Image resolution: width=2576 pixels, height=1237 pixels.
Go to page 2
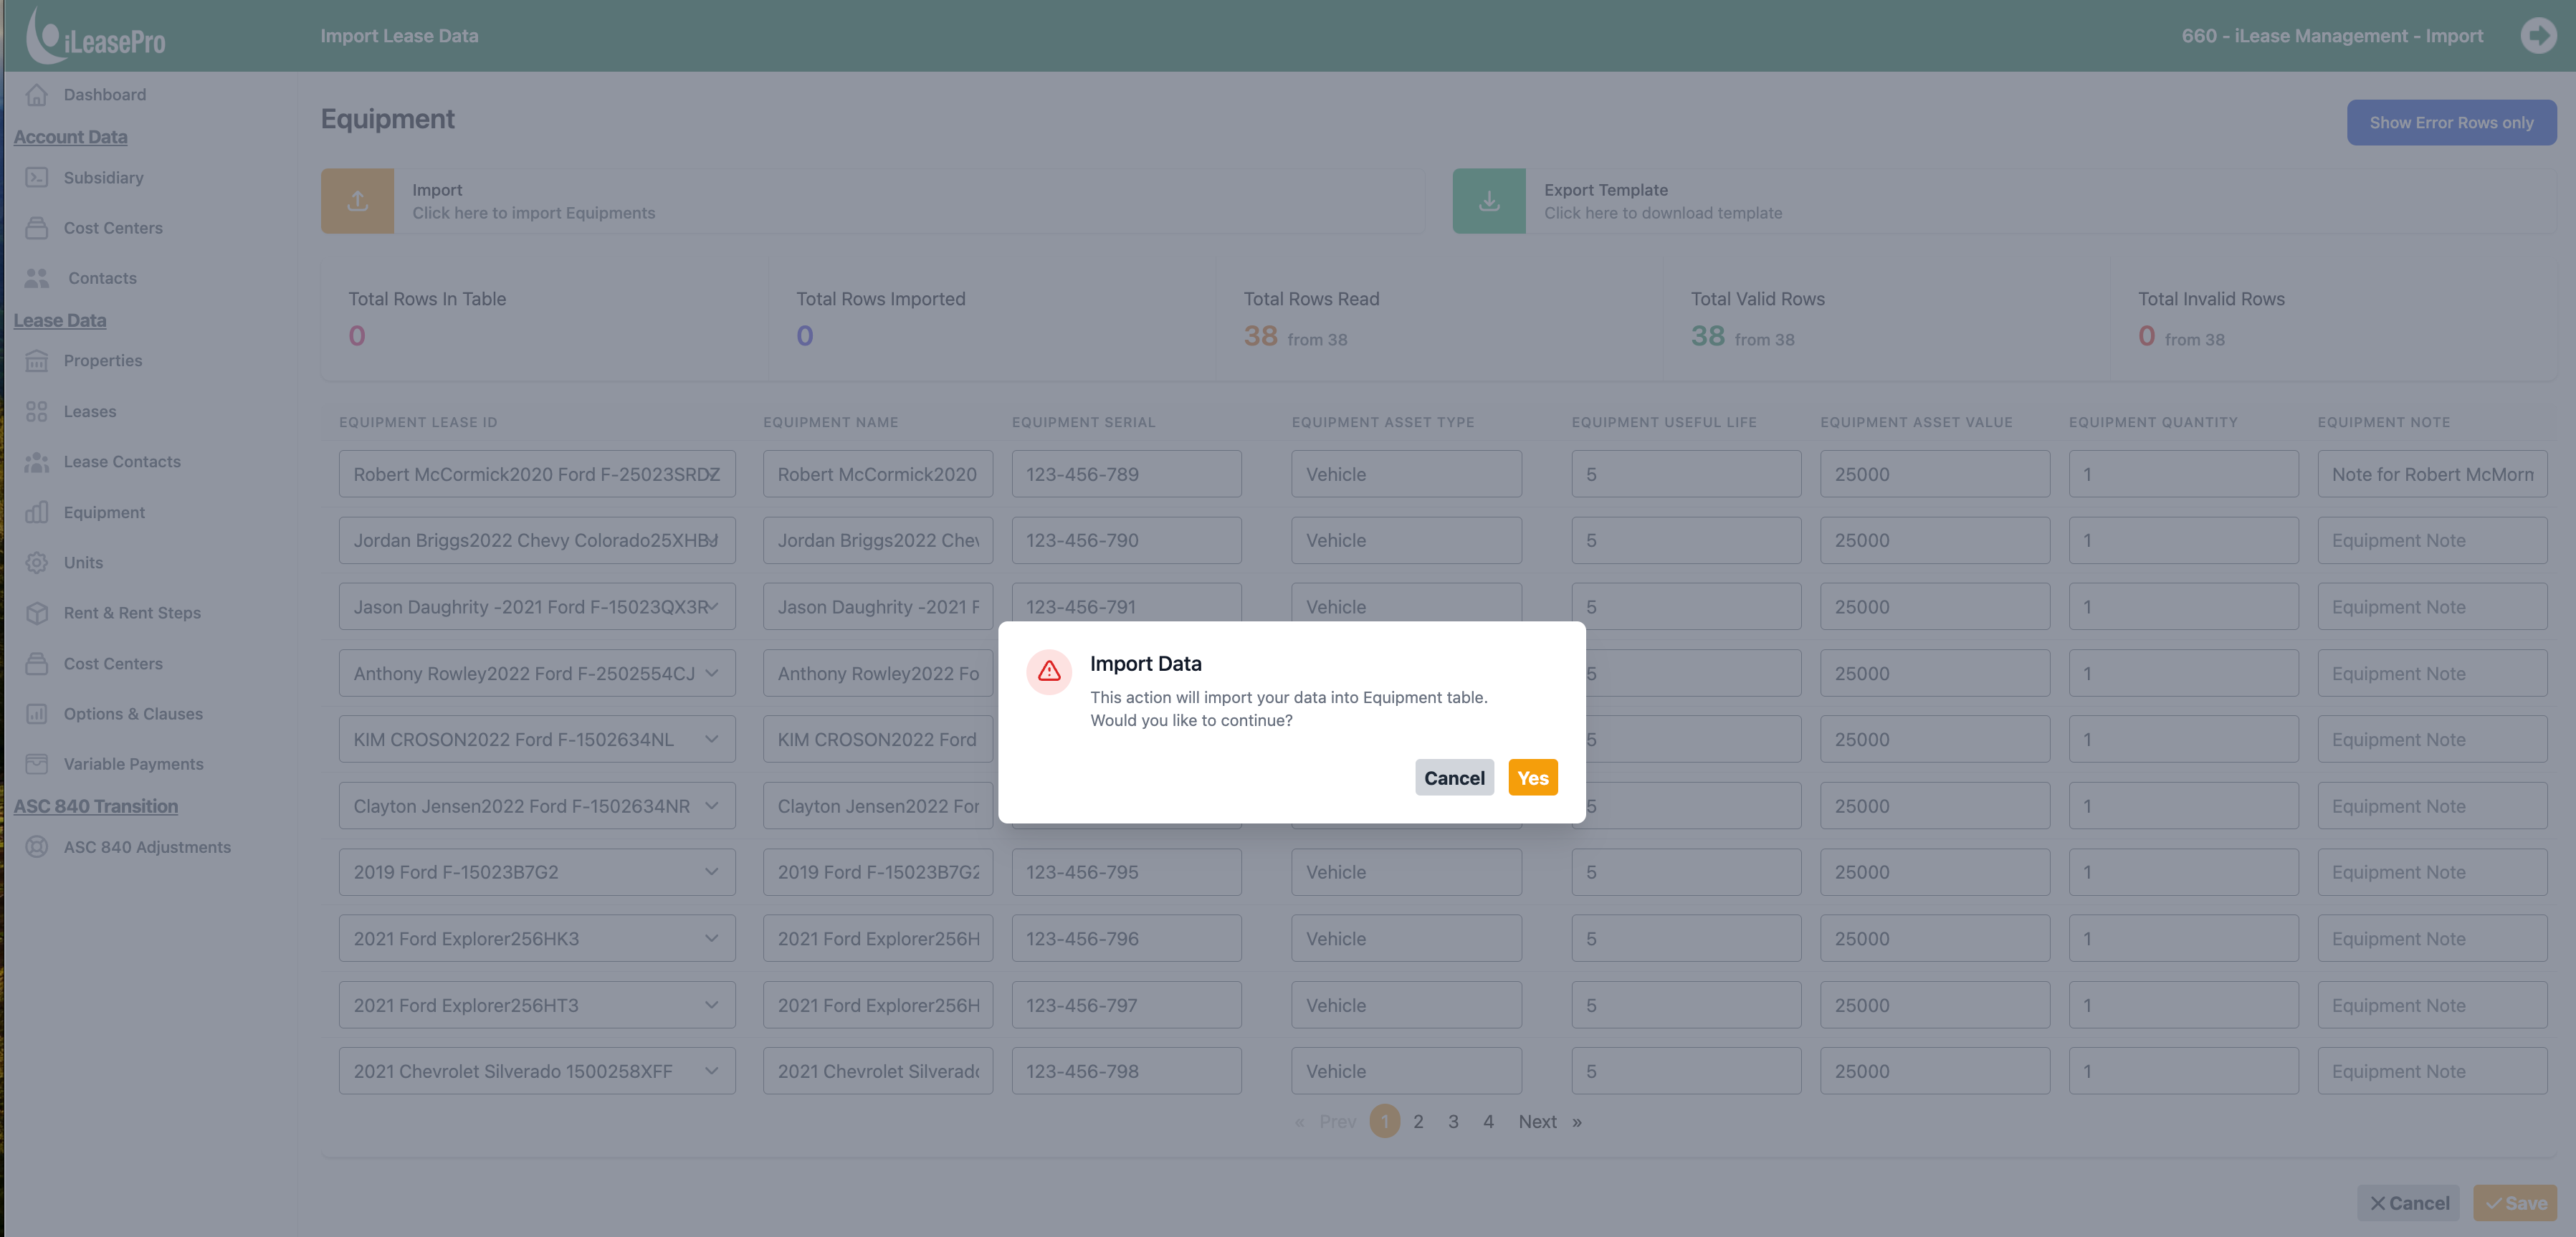tap(1418, 1122)
